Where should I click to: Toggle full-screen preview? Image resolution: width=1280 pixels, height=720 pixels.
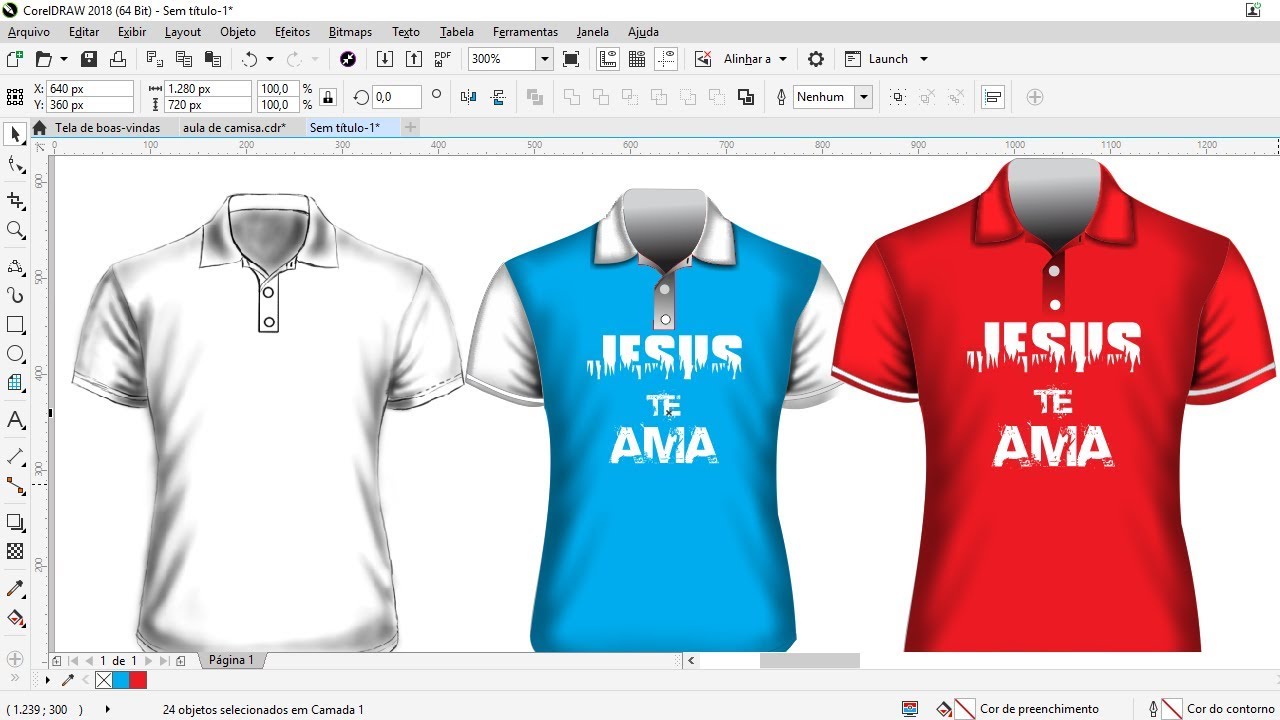point(571,59)
